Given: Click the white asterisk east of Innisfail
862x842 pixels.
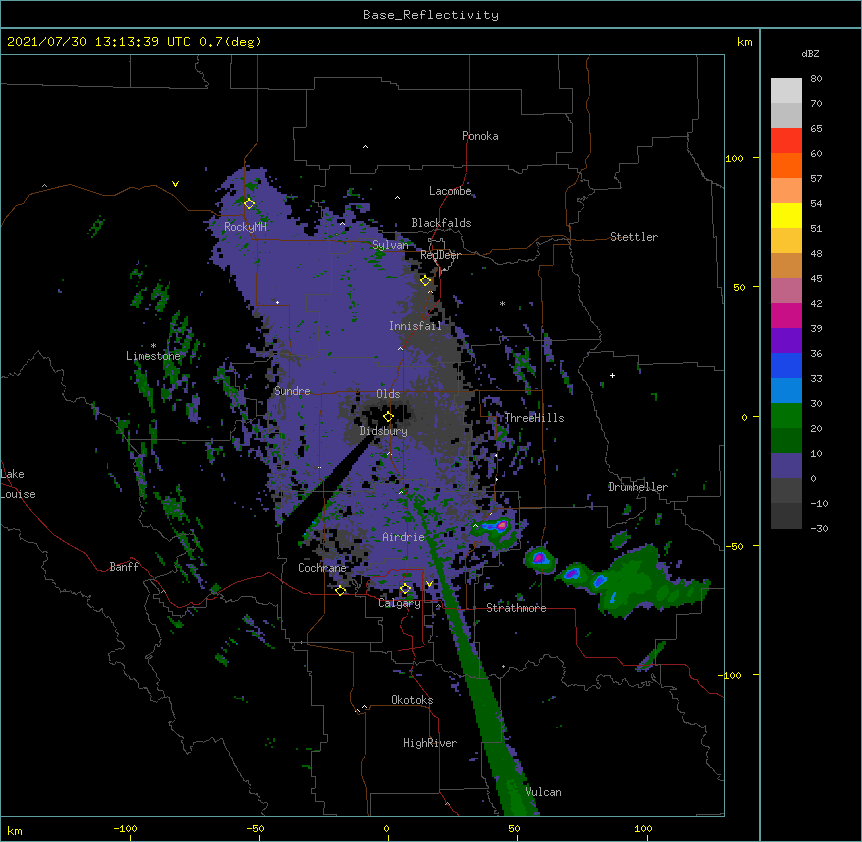Looking at the screenshot, I should coord(502,304).
